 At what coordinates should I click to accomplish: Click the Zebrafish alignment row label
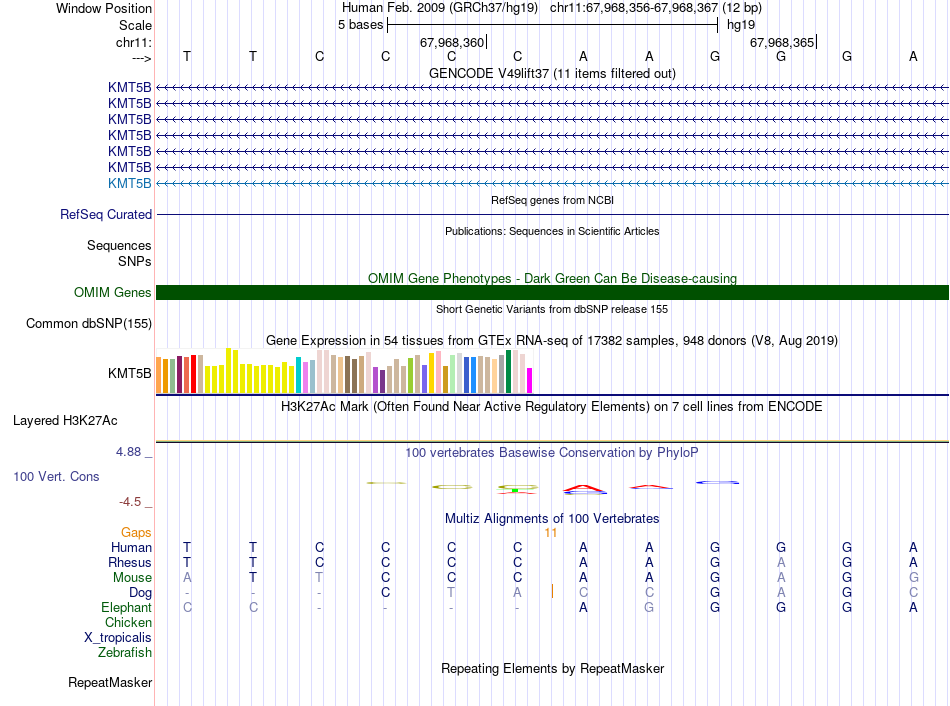tap(125, 653)
